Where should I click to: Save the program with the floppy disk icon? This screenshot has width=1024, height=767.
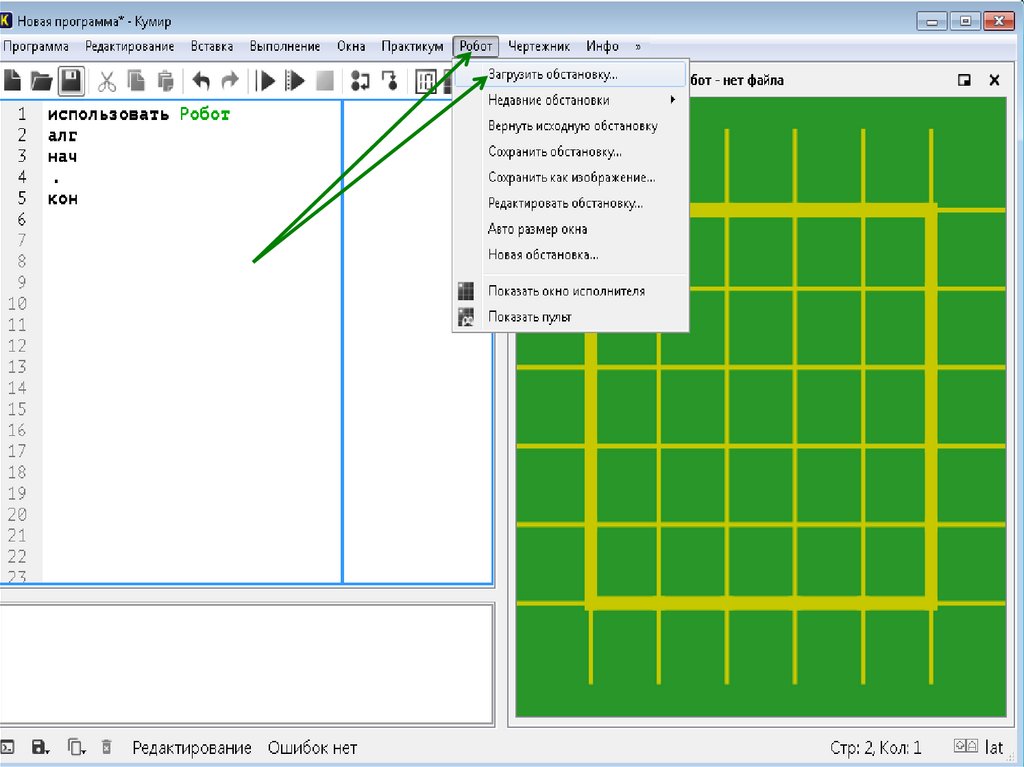(x=70, y=81)
